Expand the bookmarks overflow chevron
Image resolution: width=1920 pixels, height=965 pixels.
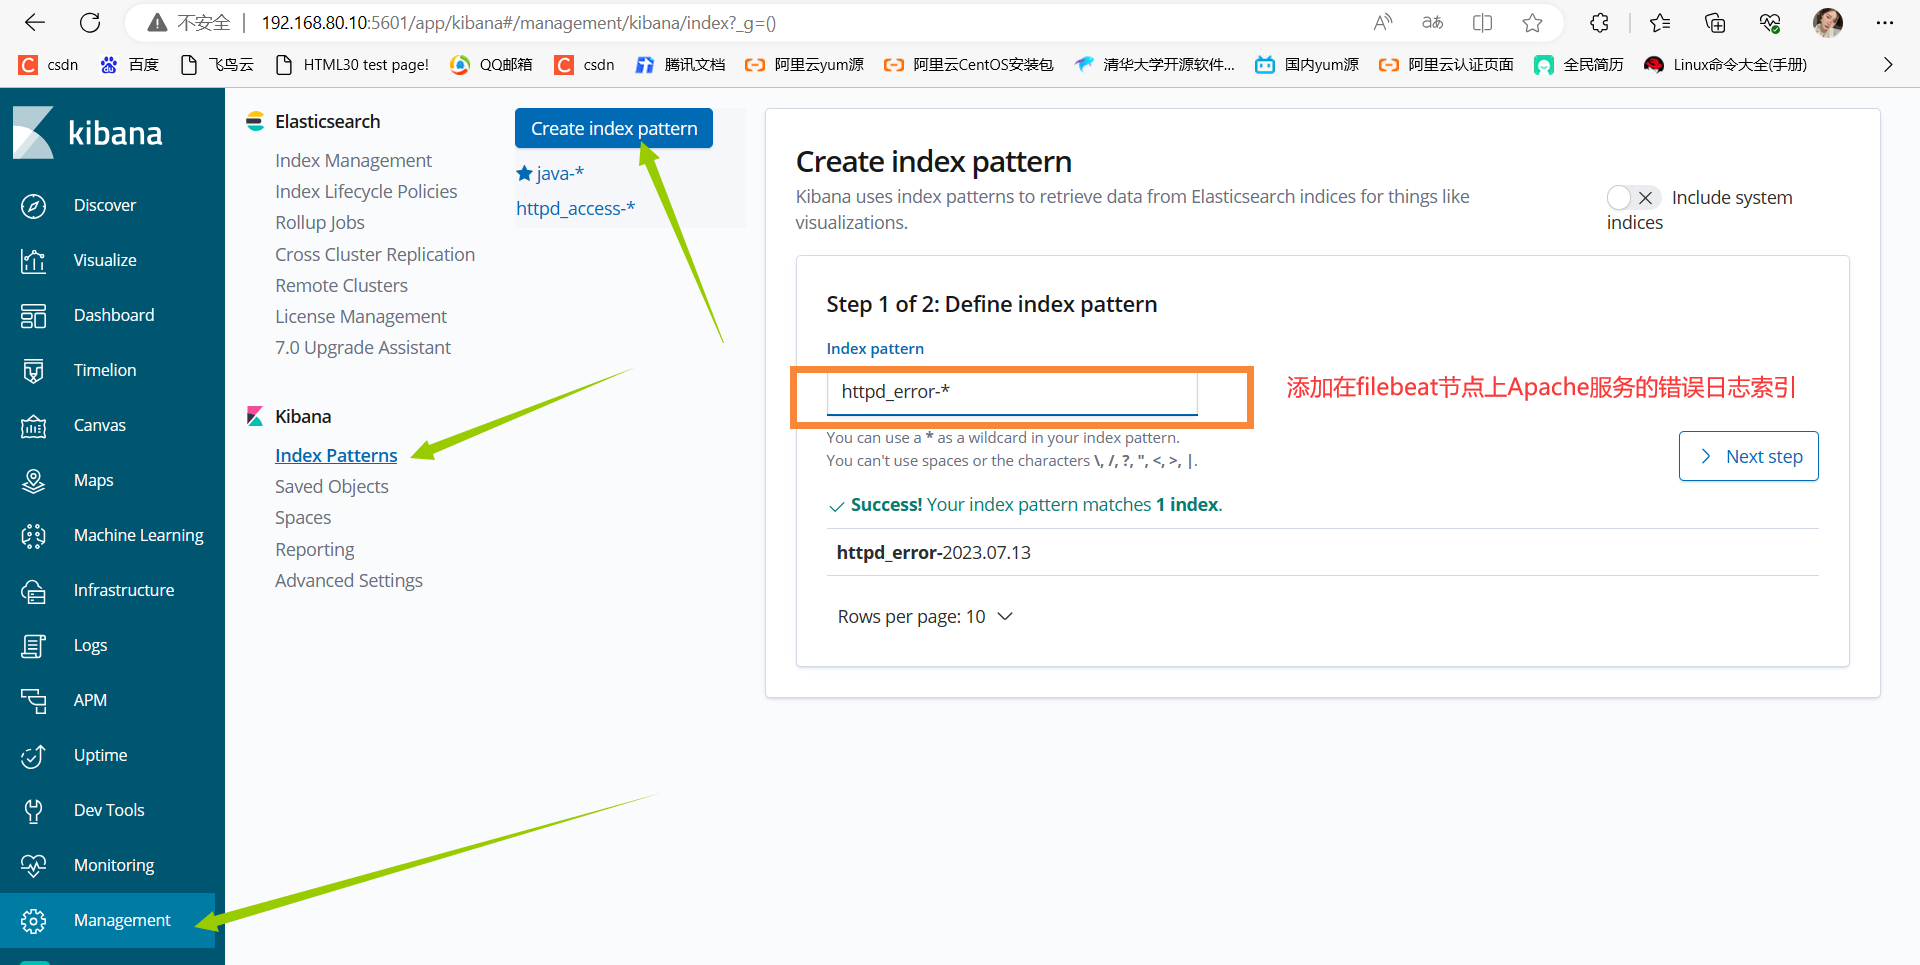coord(1888,65)
